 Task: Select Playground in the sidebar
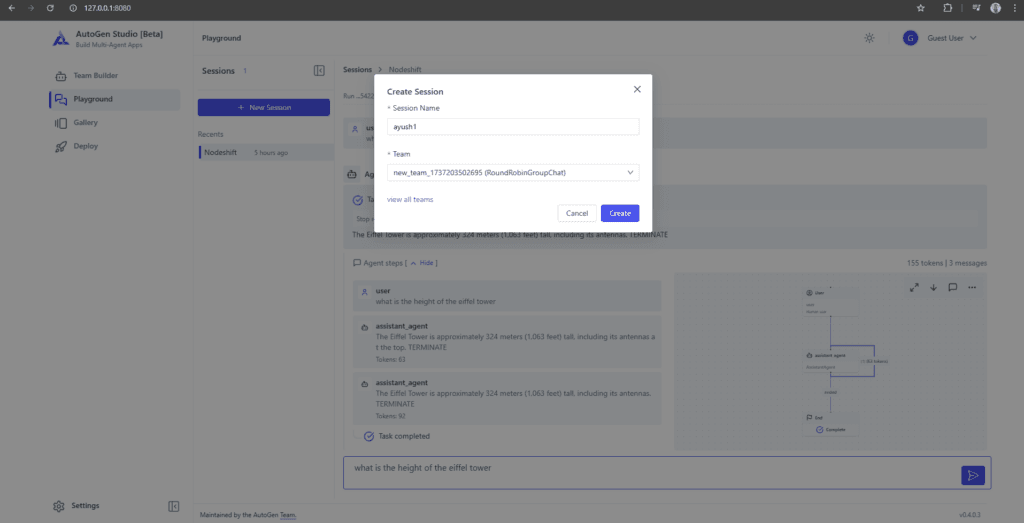pos(115,99)
